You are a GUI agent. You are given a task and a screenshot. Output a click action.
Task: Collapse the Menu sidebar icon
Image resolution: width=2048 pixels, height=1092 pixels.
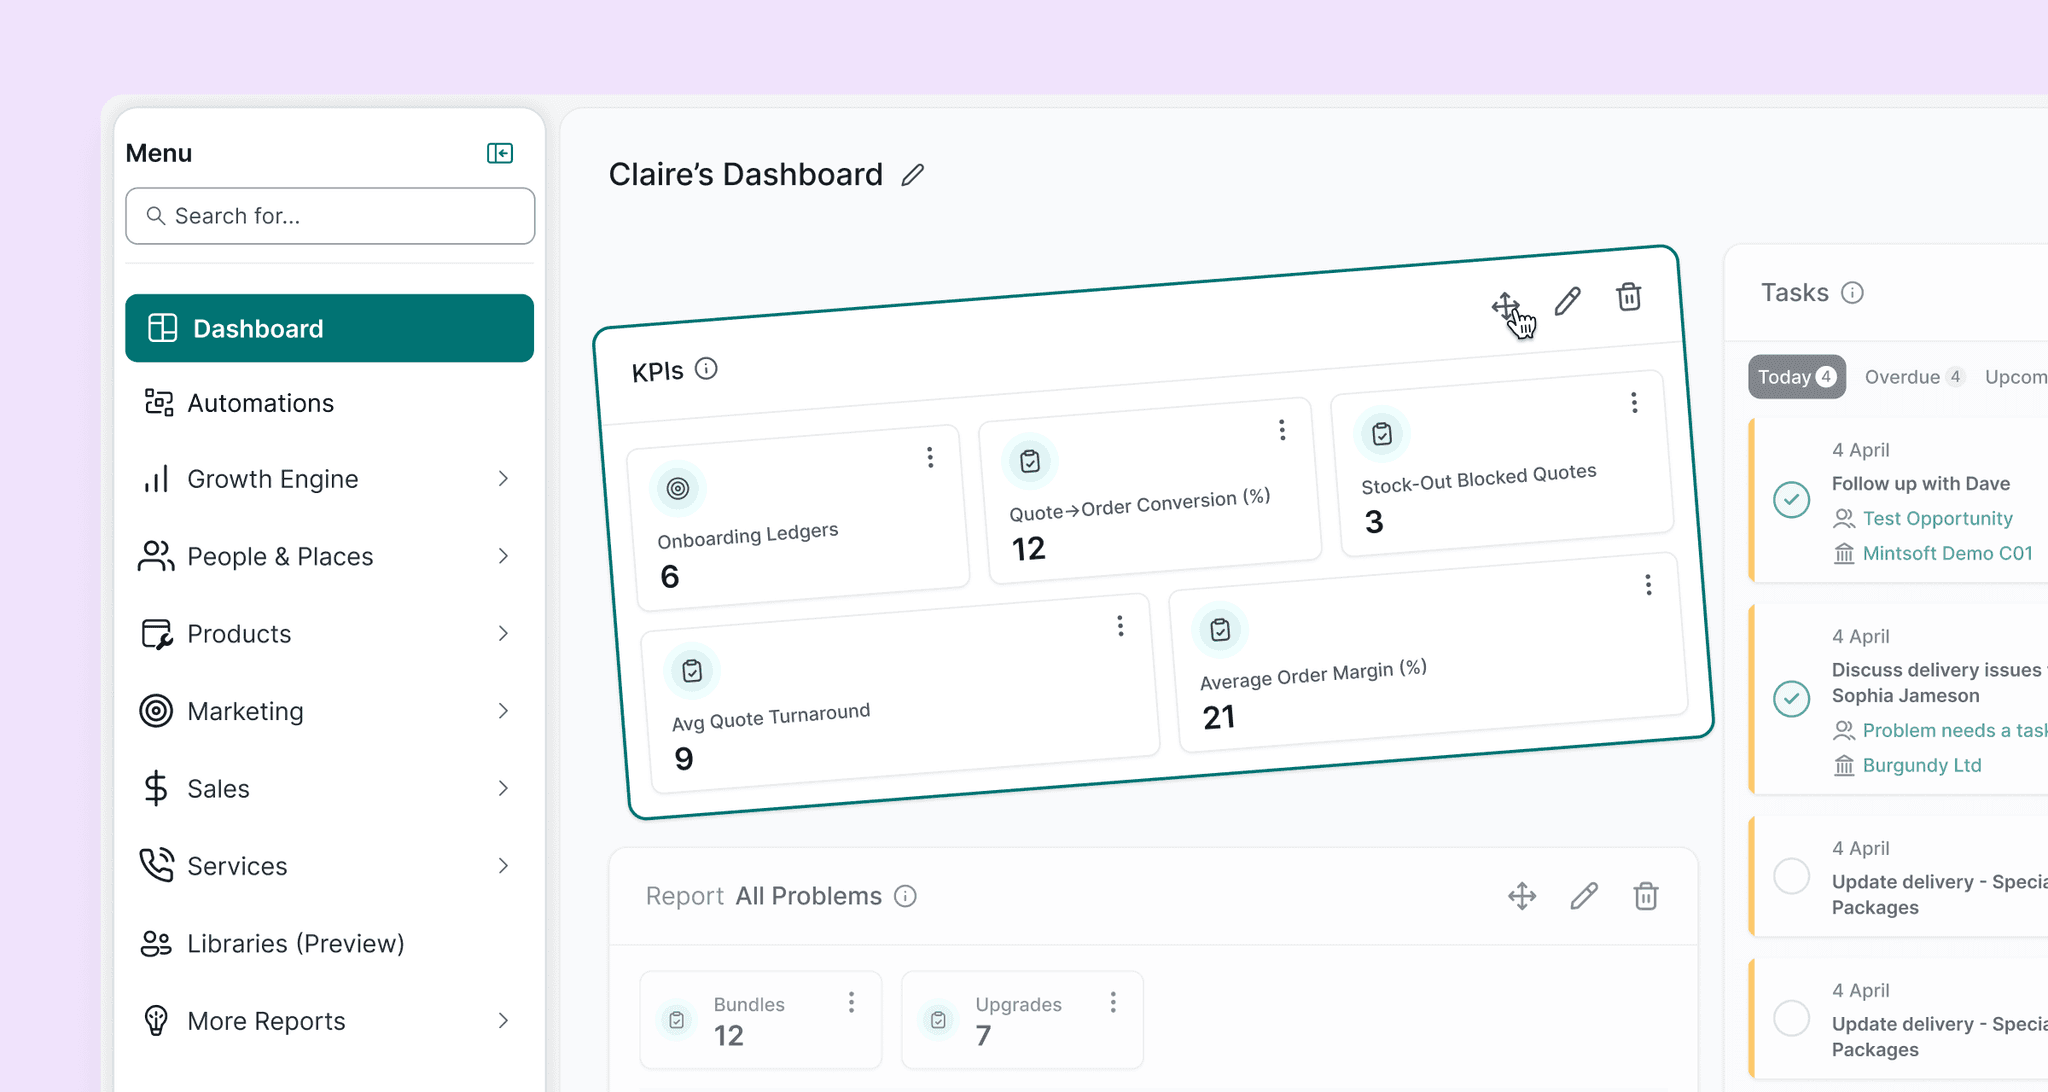[x=500, y=153]
